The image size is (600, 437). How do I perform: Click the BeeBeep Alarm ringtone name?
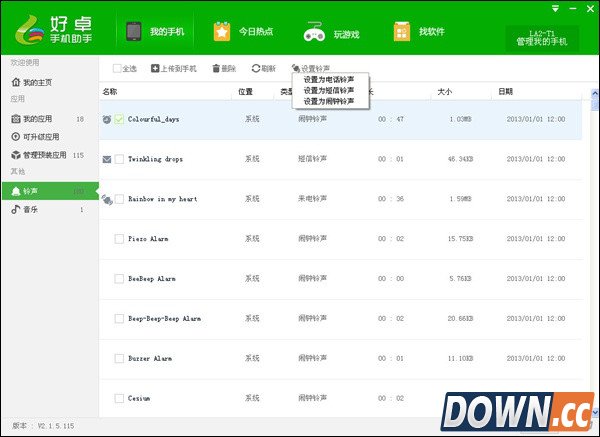(152, 279)
